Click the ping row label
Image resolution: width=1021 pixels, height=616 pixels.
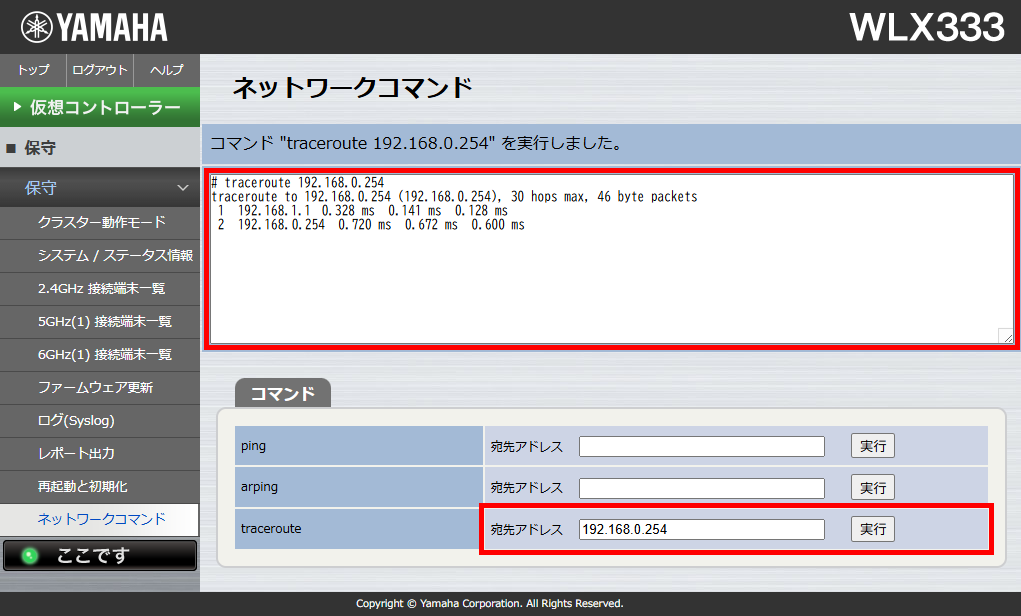(253, 446)
